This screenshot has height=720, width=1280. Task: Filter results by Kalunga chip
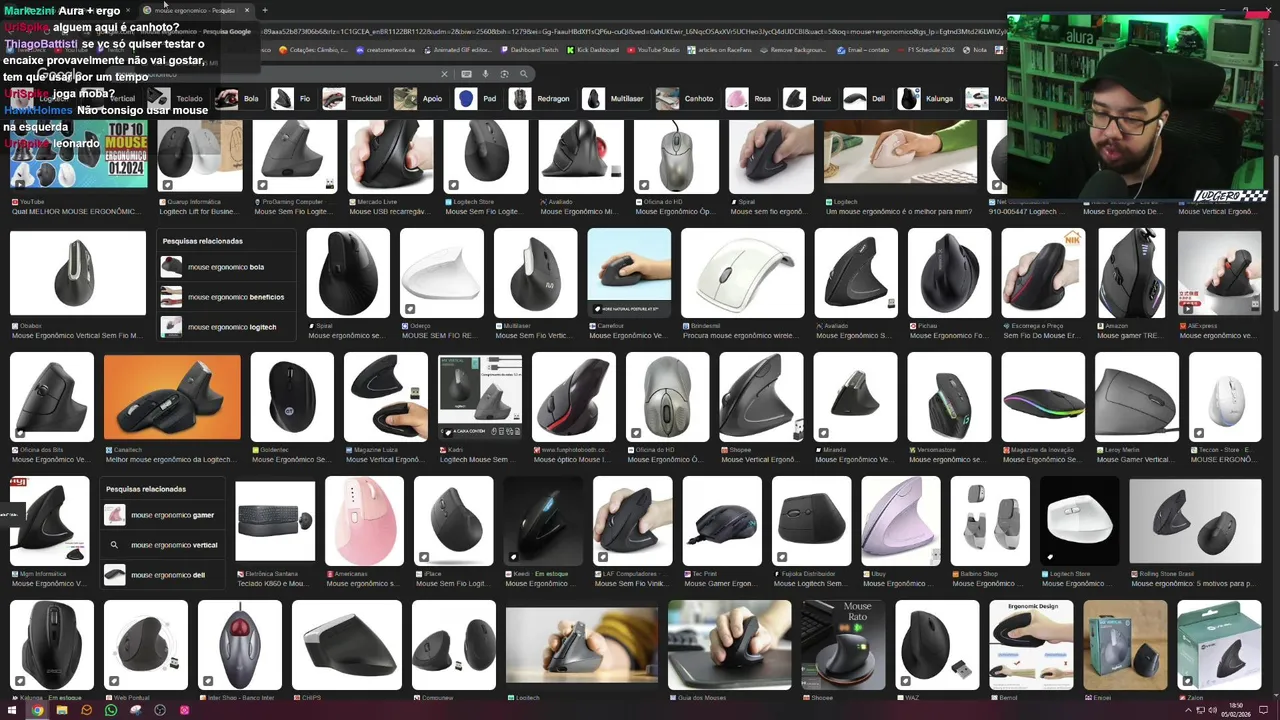tap(926, 98)
